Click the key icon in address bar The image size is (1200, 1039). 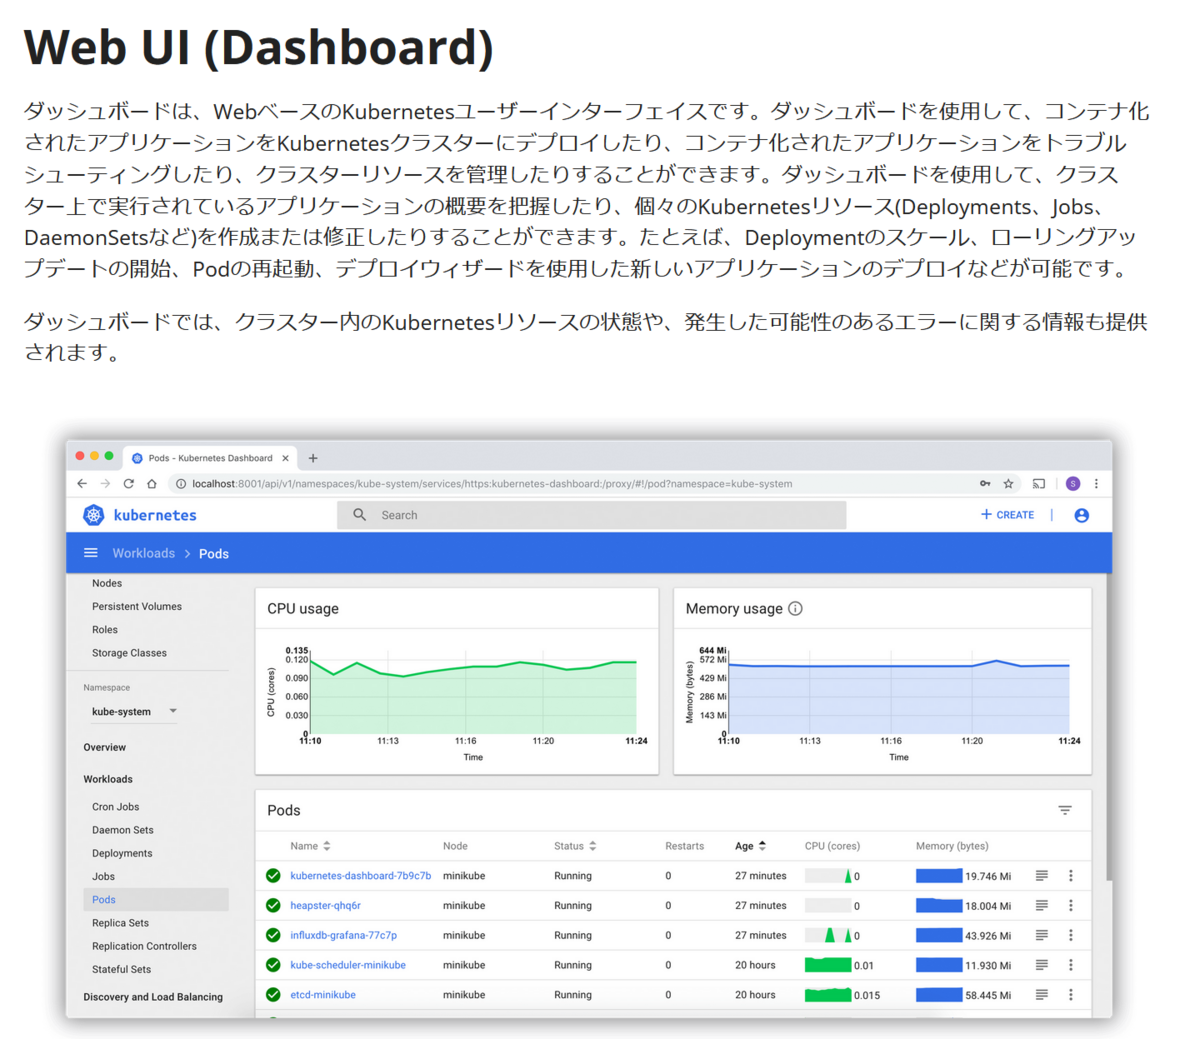[x=985, y=483]
